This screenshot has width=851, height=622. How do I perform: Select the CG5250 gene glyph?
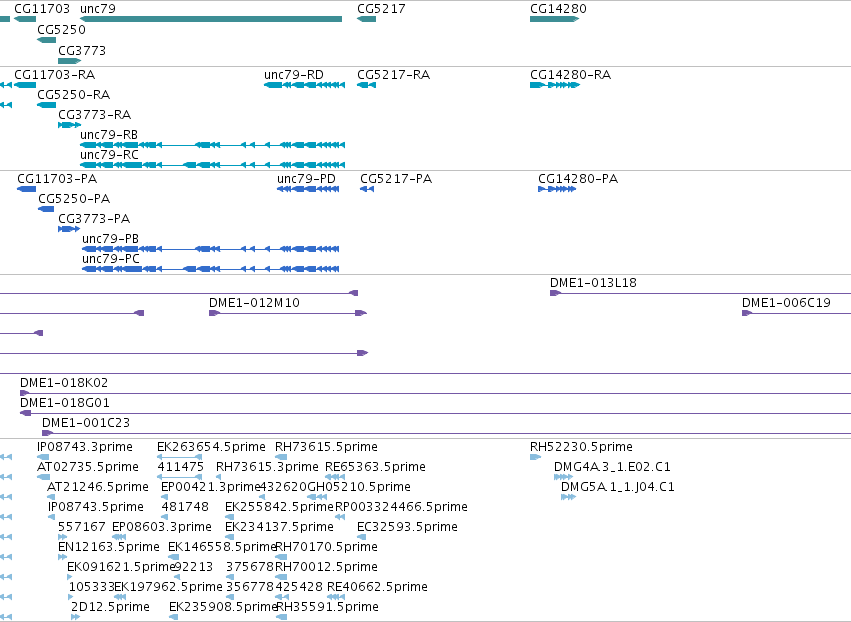coord(47,40)
